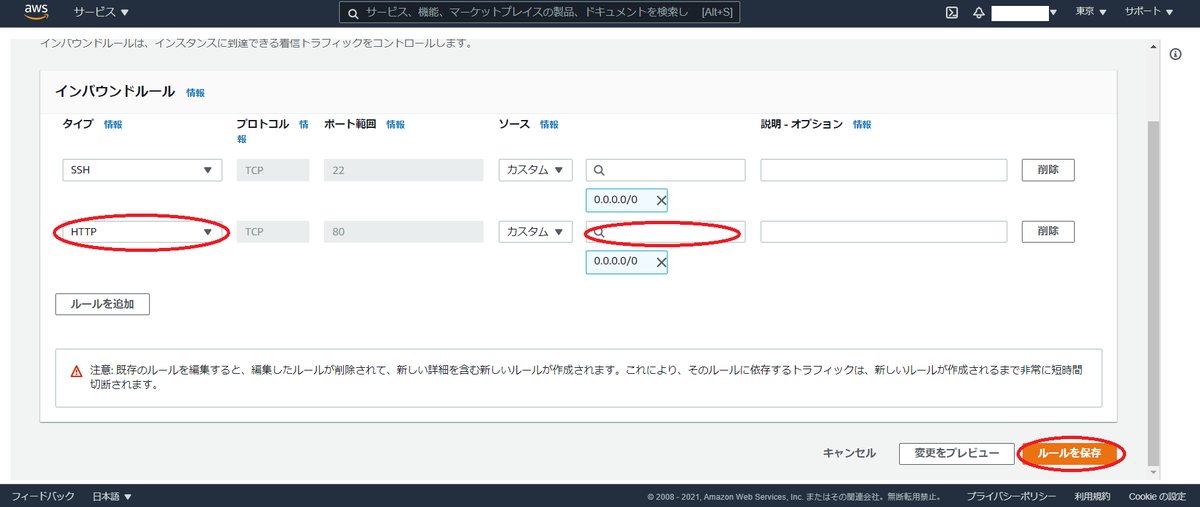
Task: Delete the SSH rule
Action: 1048,170
